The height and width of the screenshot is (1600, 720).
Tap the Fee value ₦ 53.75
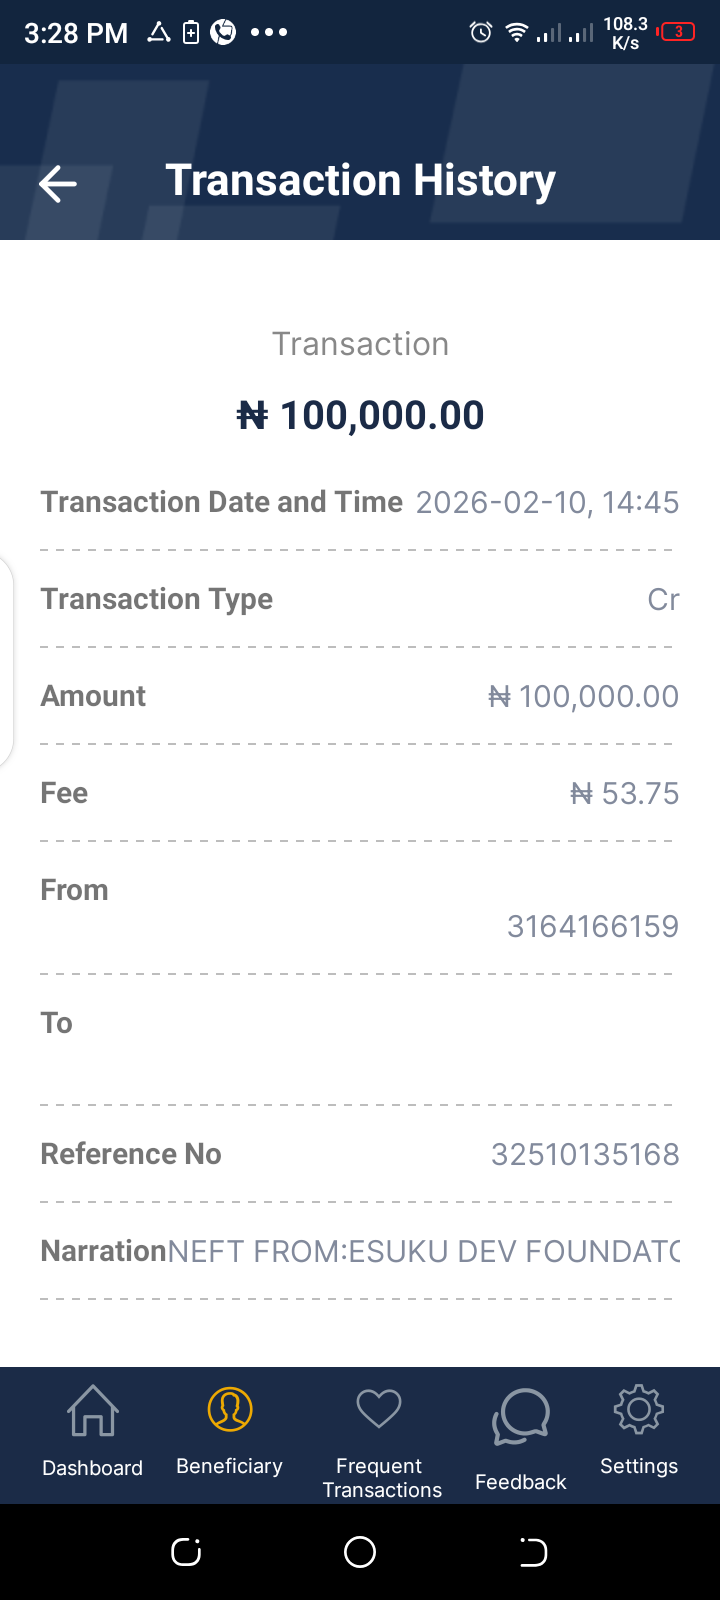pyautogui.click(x=624, y=794)
